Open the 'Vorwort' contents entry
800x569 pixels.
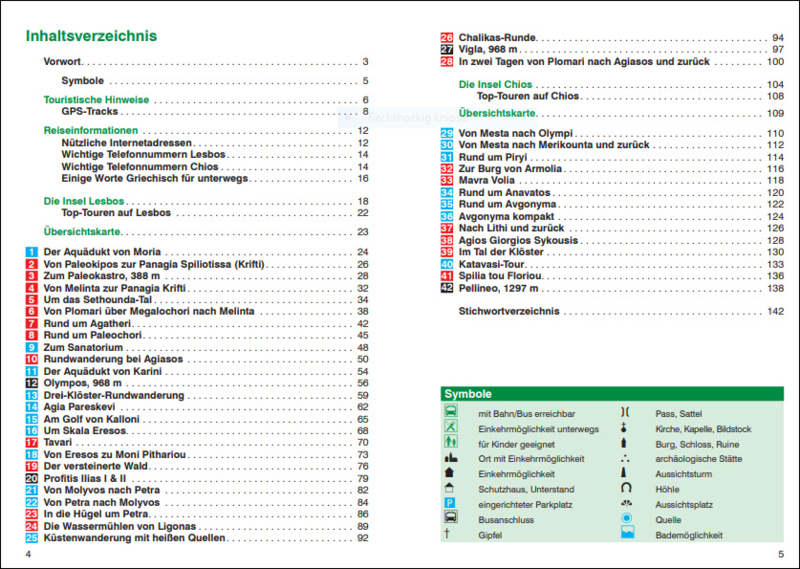point(206,62)
